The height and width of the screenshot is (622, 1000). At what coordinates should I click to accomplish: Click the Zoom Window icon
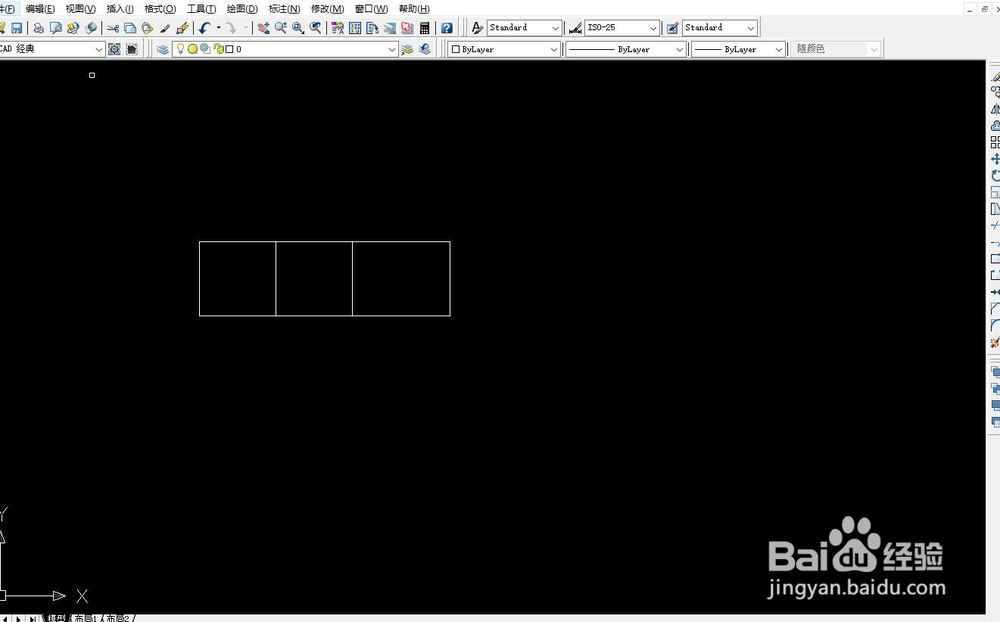coord(298,28)
